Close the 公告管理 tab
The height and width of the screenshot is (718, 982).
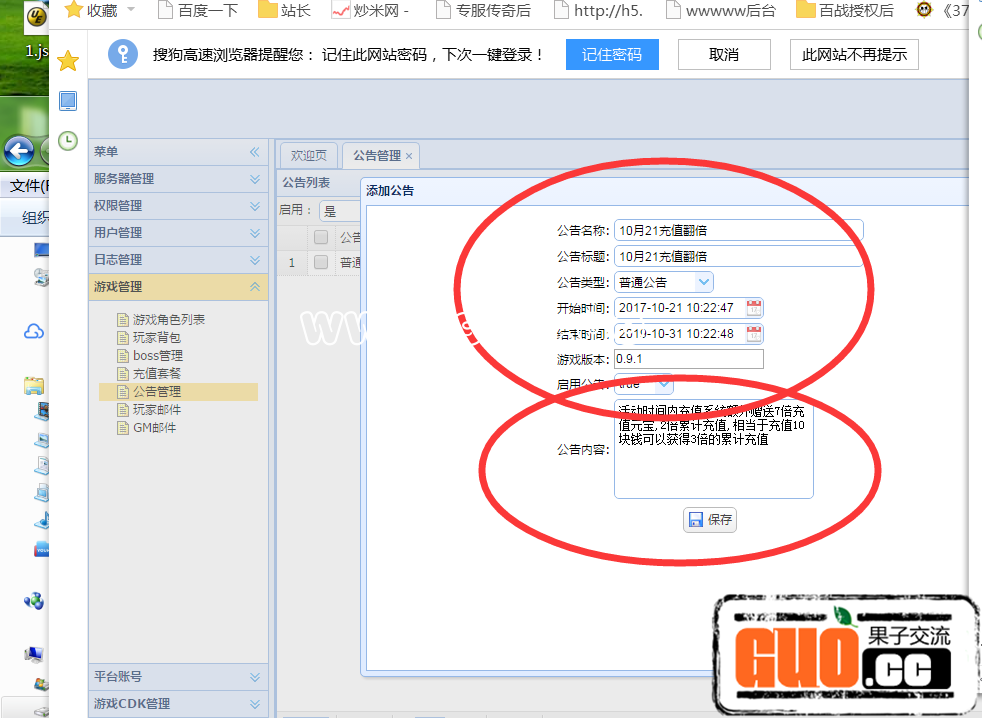409,156
